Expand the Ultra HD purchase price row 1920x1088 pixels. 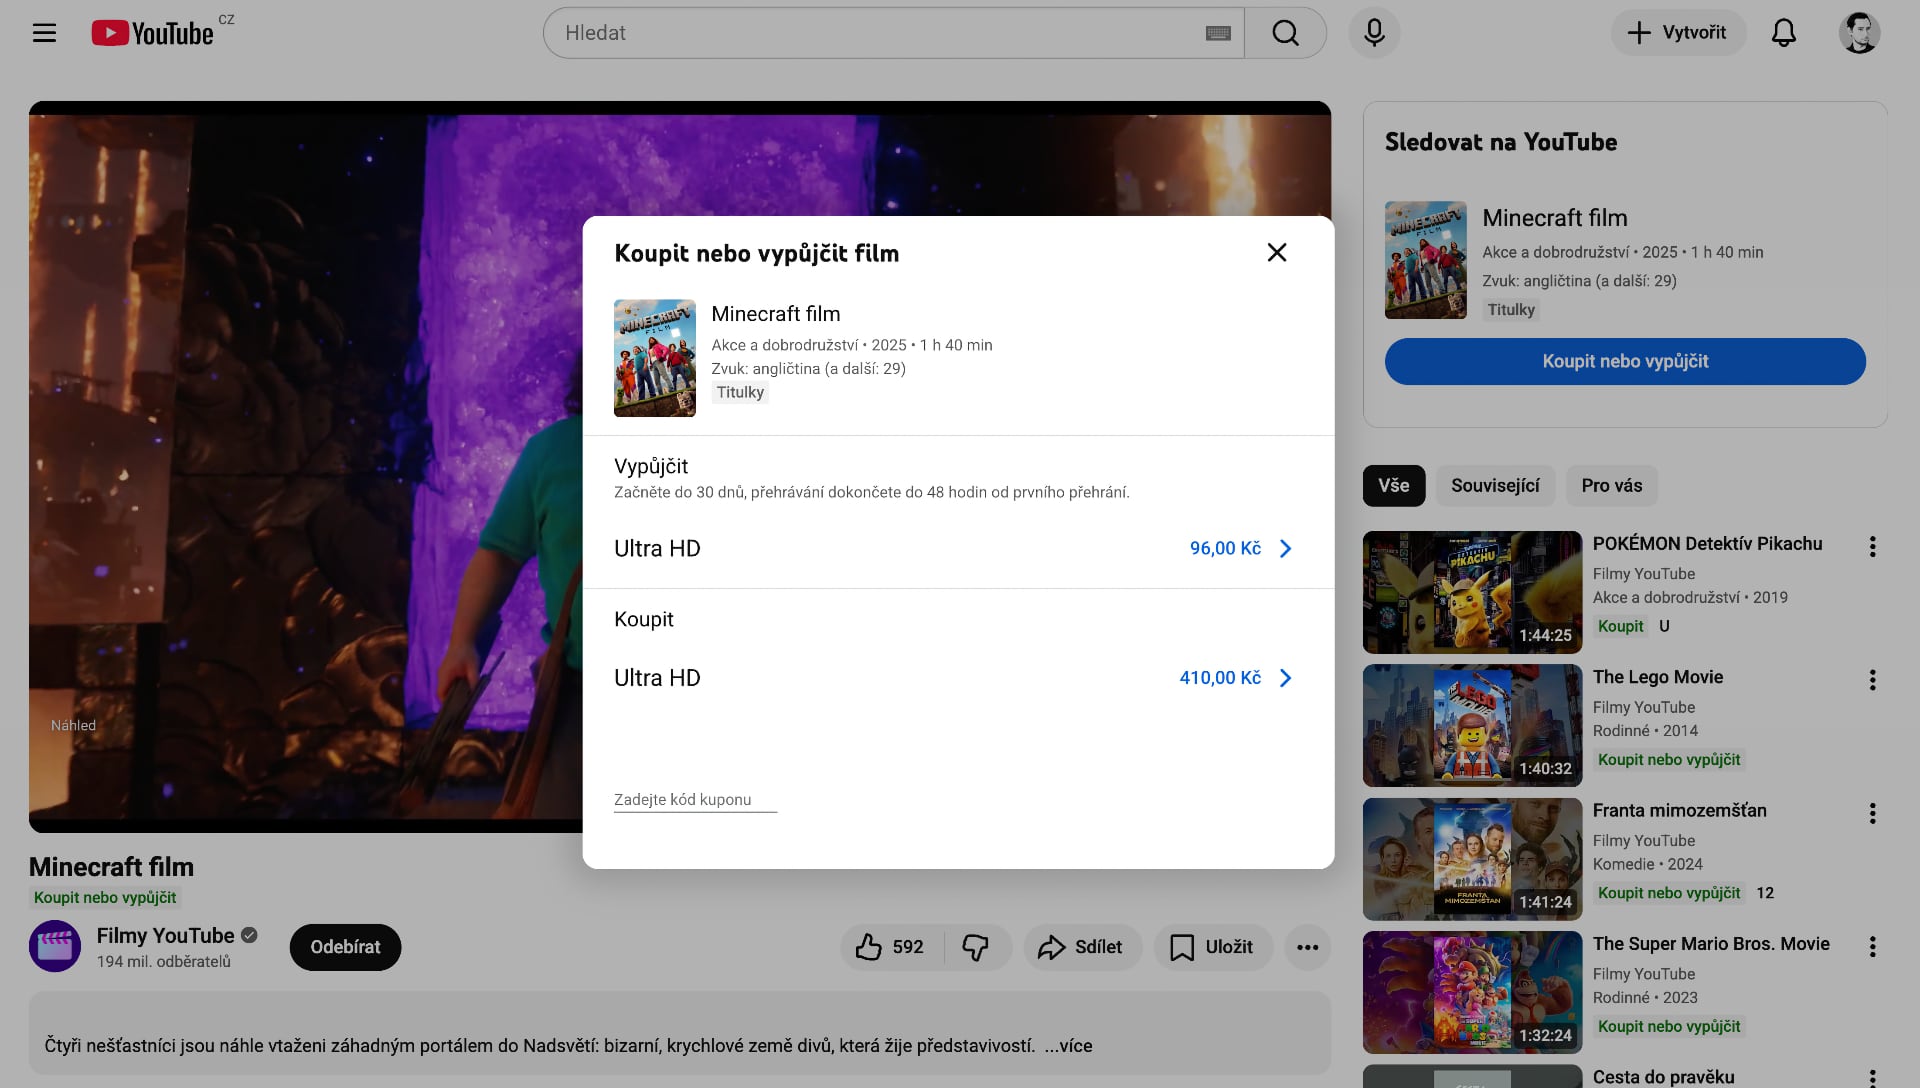[1285, 678]
